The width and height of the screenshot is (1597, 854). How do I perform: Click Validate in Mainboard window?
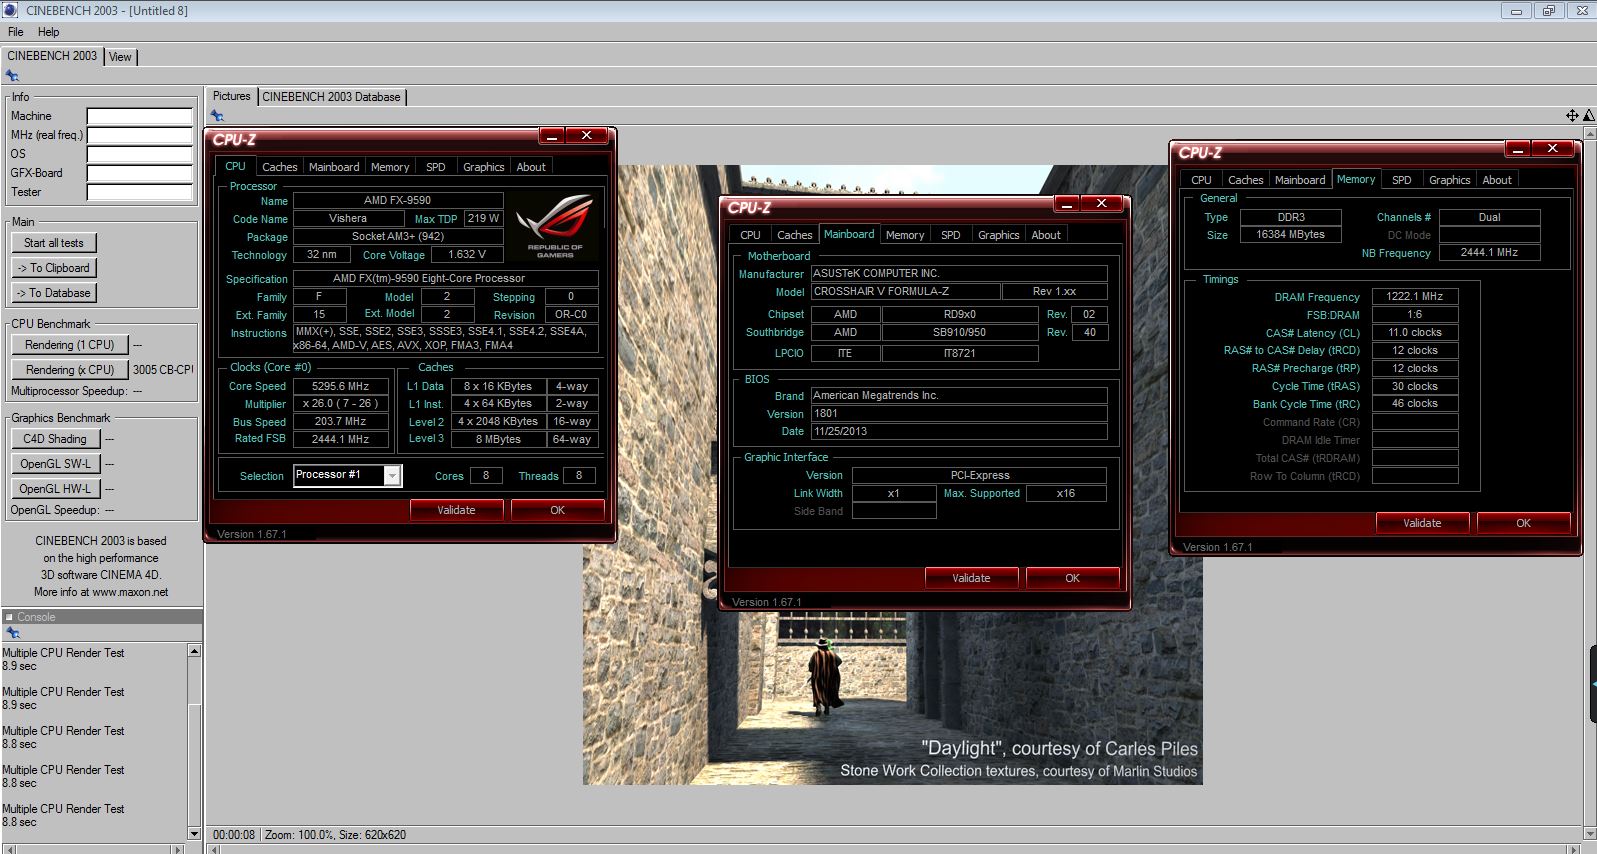tap(971, 578)
